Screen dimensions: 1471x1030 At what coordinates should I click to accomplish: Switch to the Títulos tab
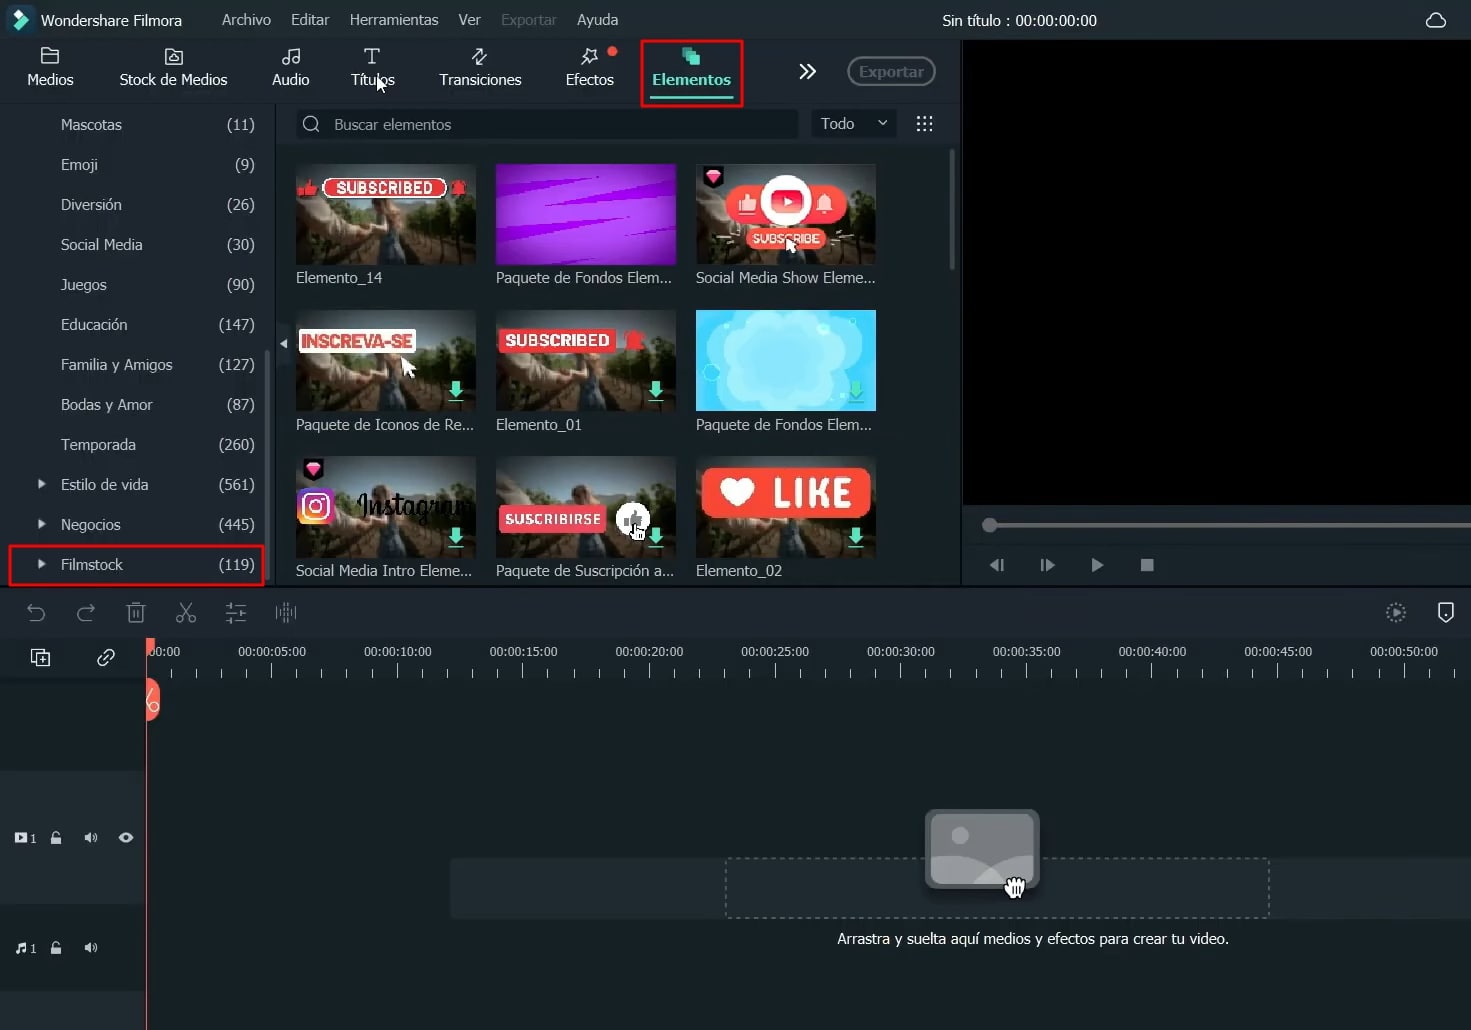coord(372,68)
